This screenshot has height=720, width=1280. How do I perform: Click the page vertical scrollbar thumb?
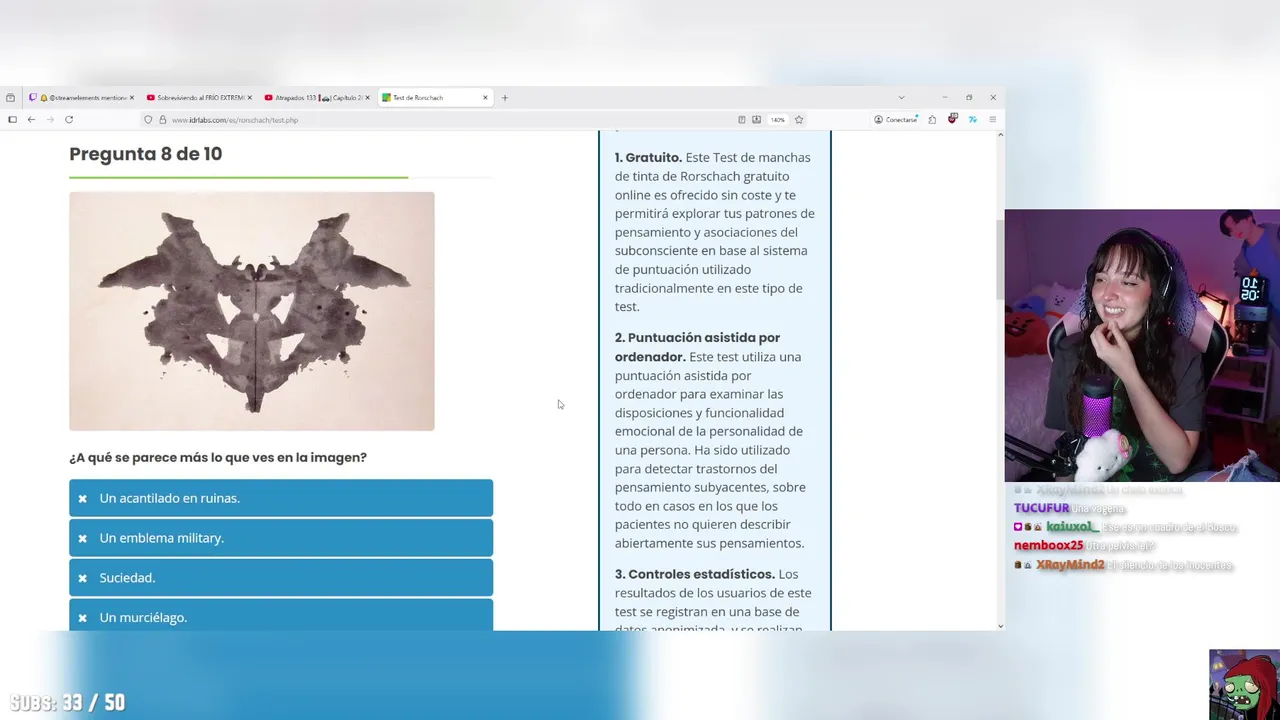[x=1000, y=258]
